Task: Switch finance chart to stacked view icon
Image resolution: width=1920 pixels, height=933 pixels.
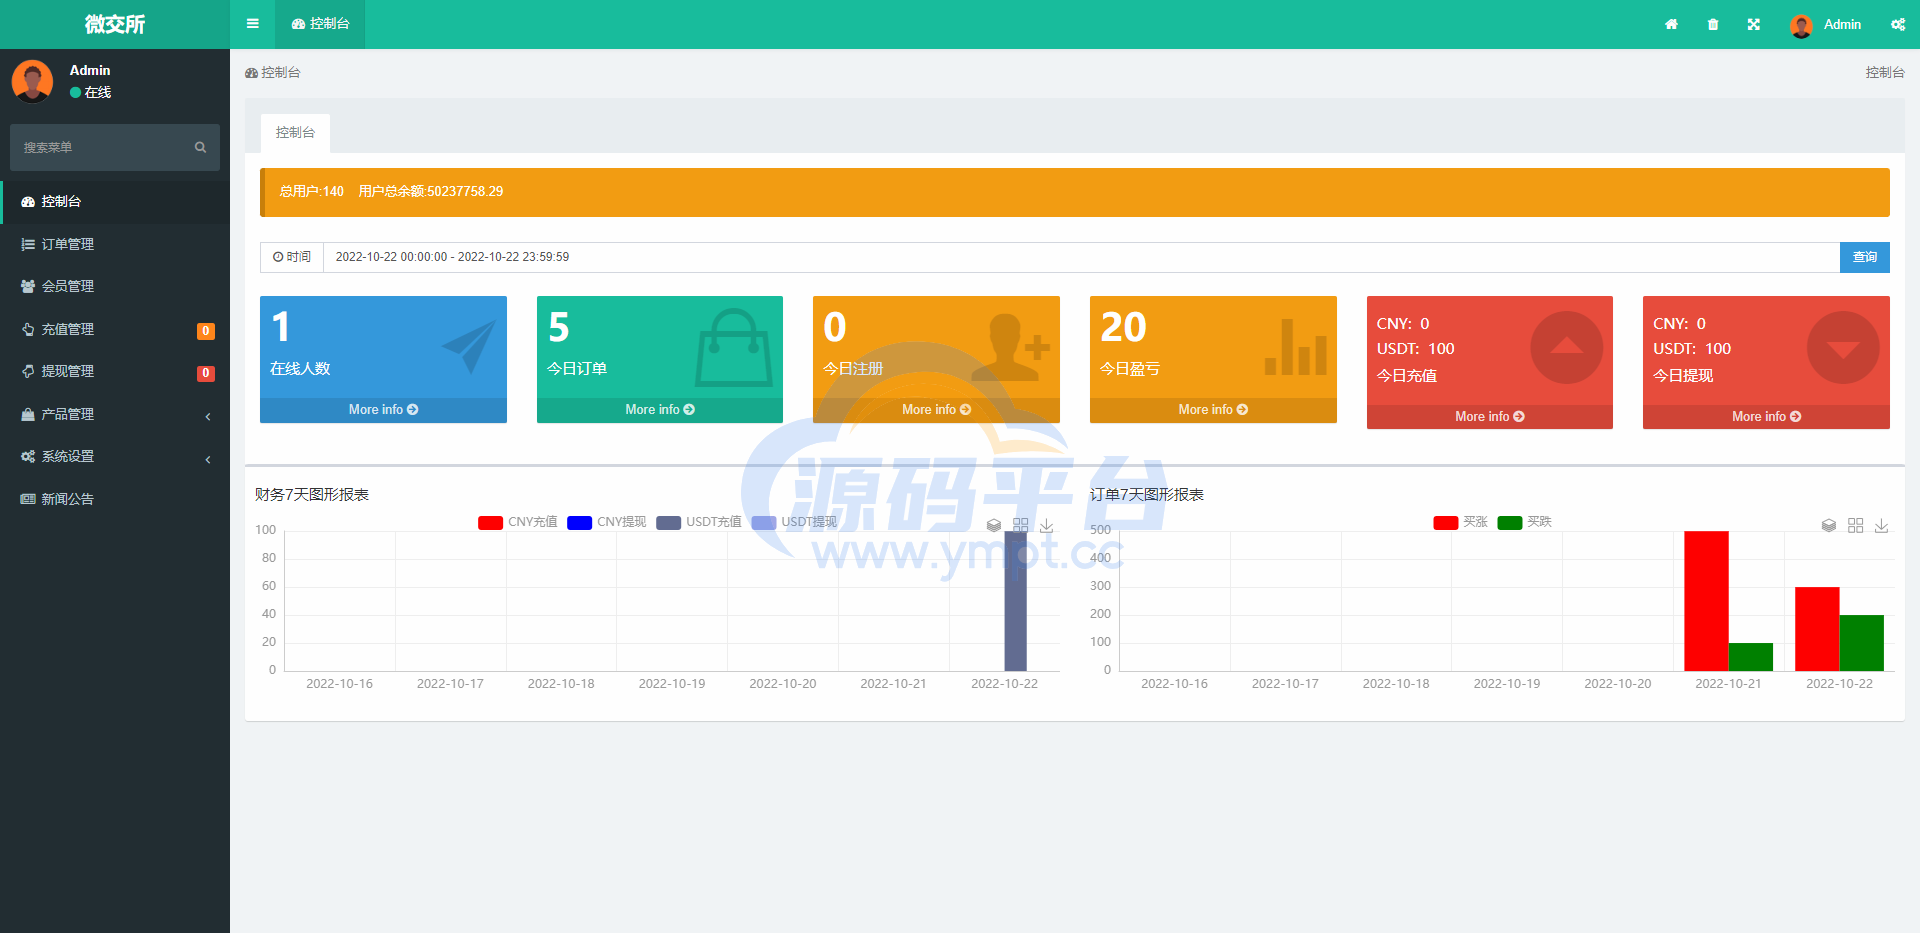Action: tap(994, 525)
